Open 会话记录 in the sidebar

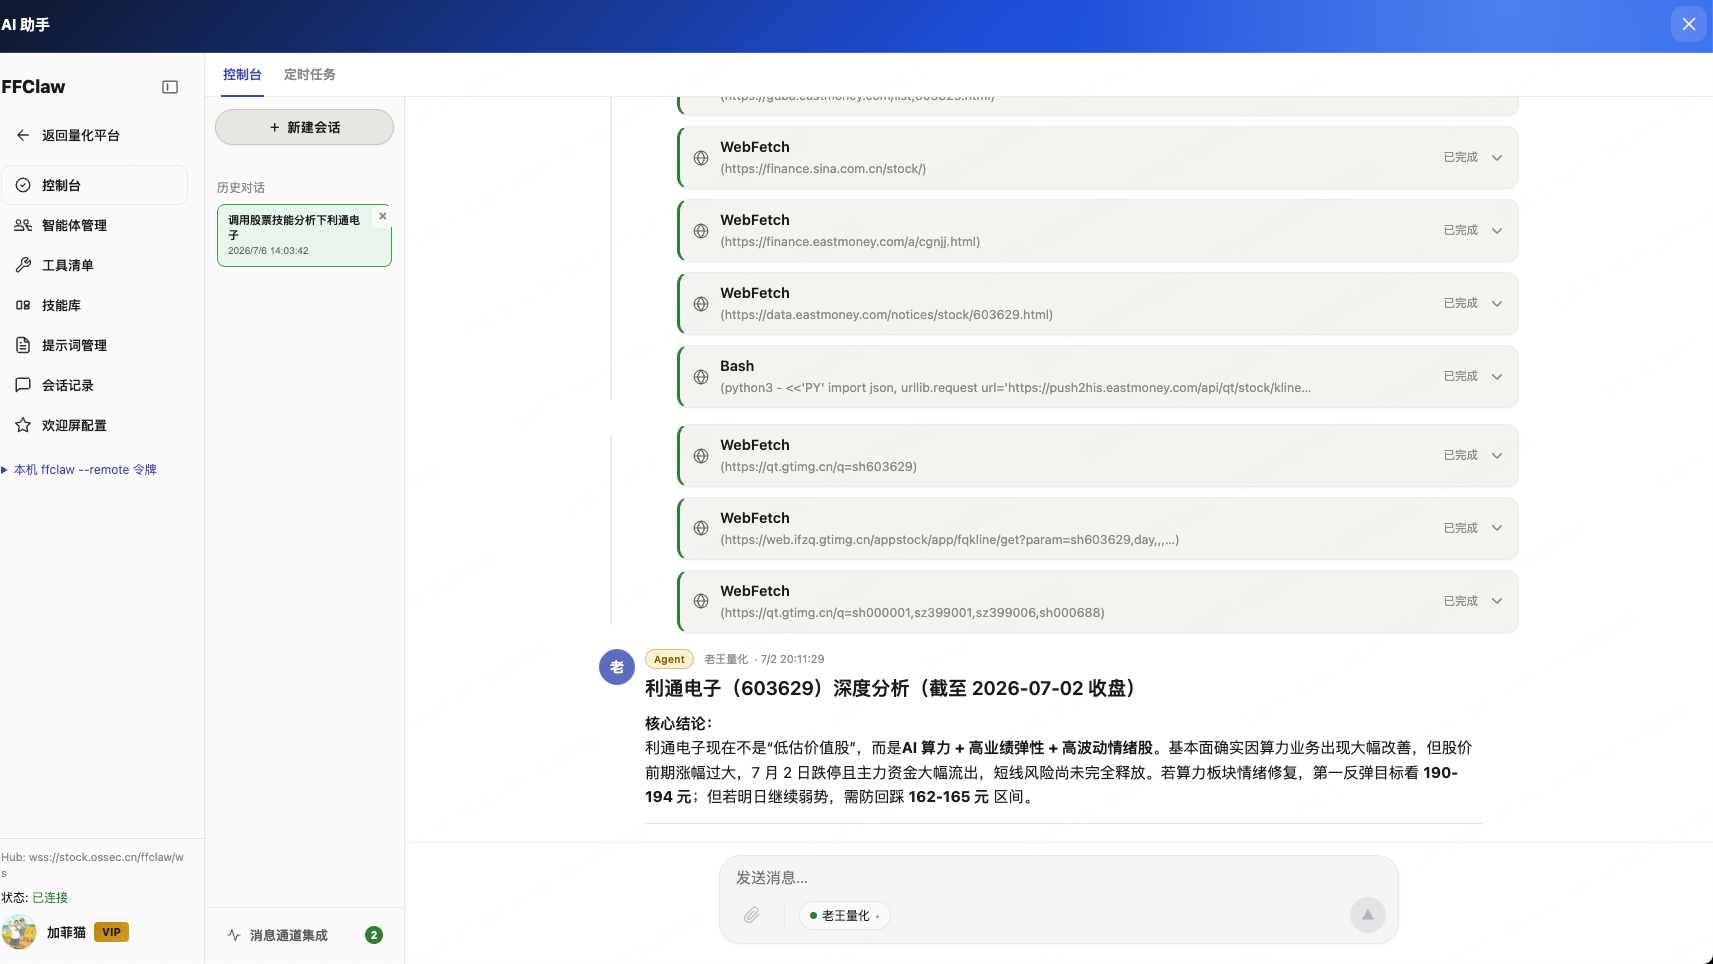[x=95, y=385]
